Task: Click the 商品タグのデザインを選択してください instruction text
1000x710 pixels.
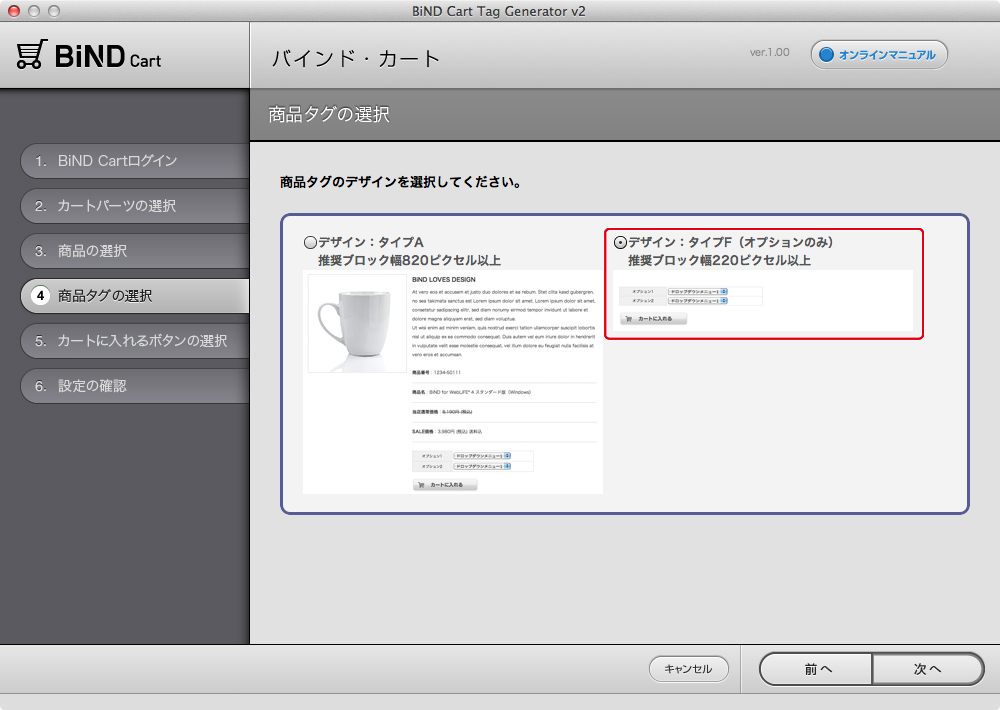Action: click(x=401, y=182)
